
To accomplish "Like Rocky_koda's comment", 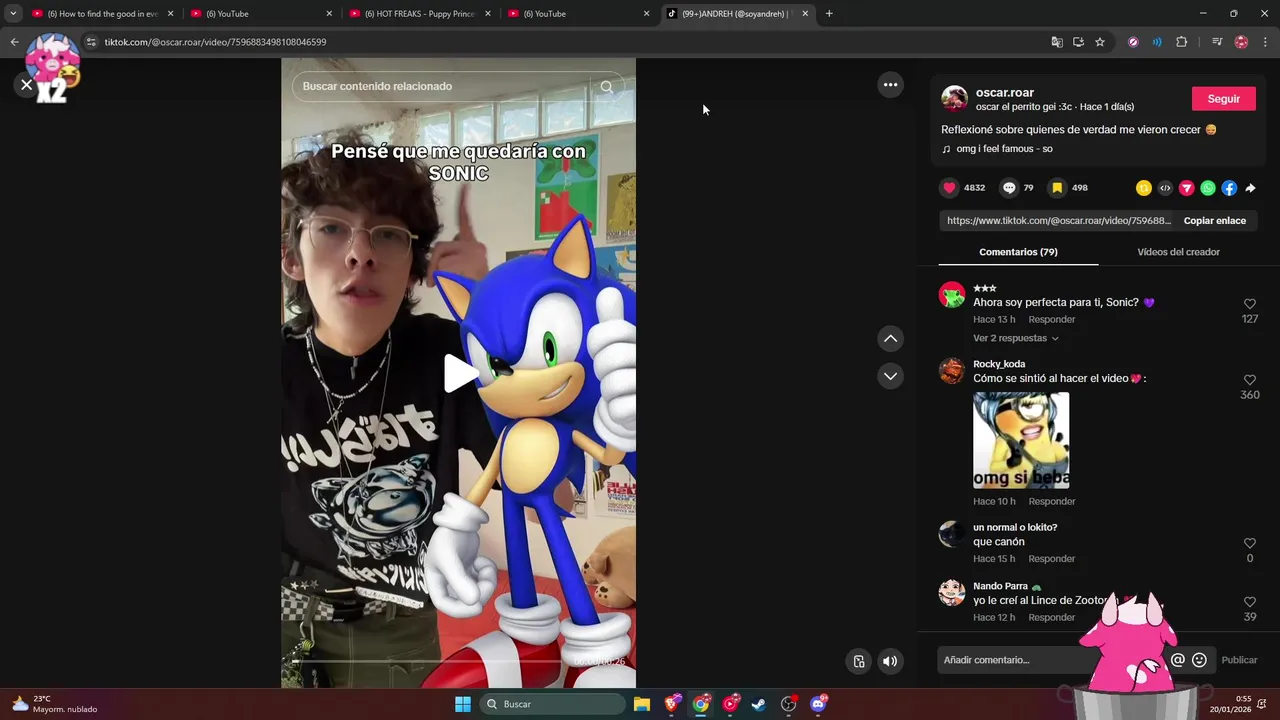I will coord(1249,380).
